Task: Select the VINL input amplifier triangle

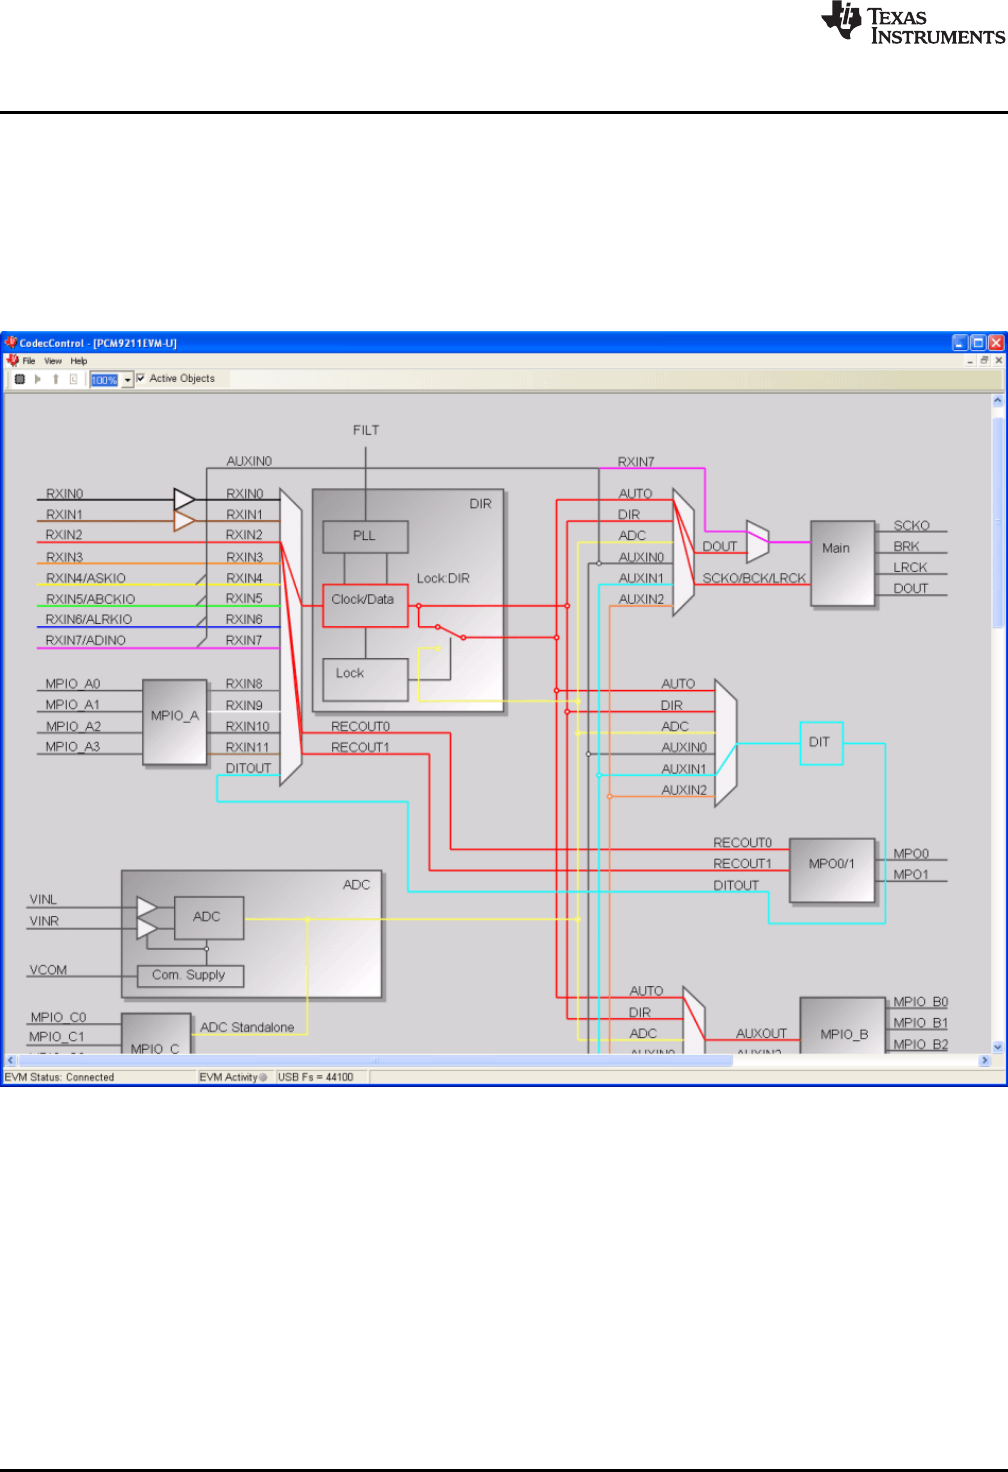Action: [x=147, y=908]
